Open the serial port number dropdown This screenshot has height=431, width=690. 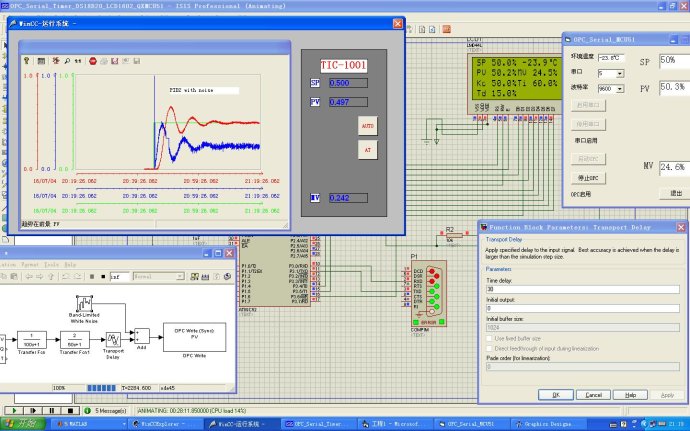620,73
